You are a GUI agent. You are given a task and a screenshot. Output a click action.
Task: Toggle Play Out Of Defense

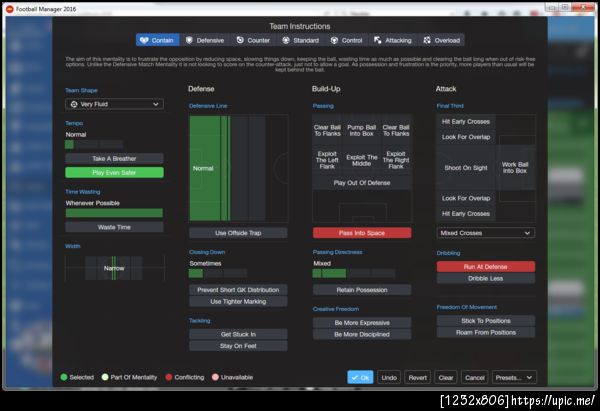[362, 183]
